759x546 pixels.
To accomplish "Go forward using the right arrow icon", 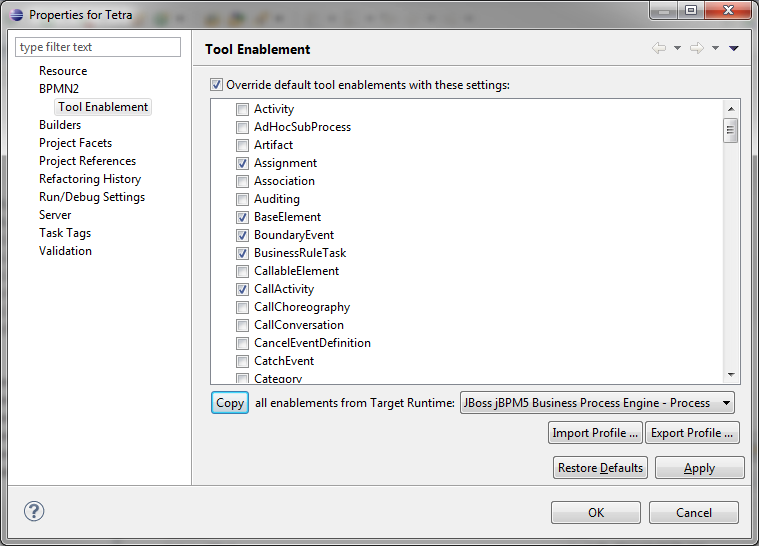I will click(x=697, y=48).
